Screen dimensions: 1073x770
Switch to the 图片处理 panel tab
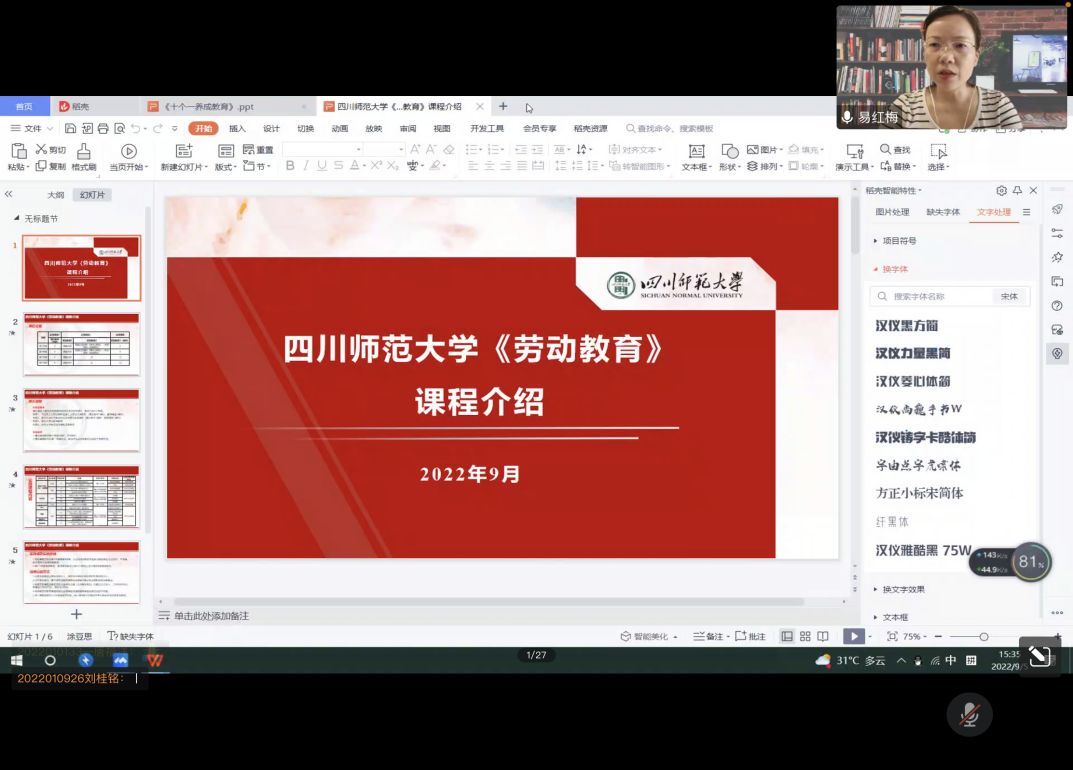tap(892, 211)
